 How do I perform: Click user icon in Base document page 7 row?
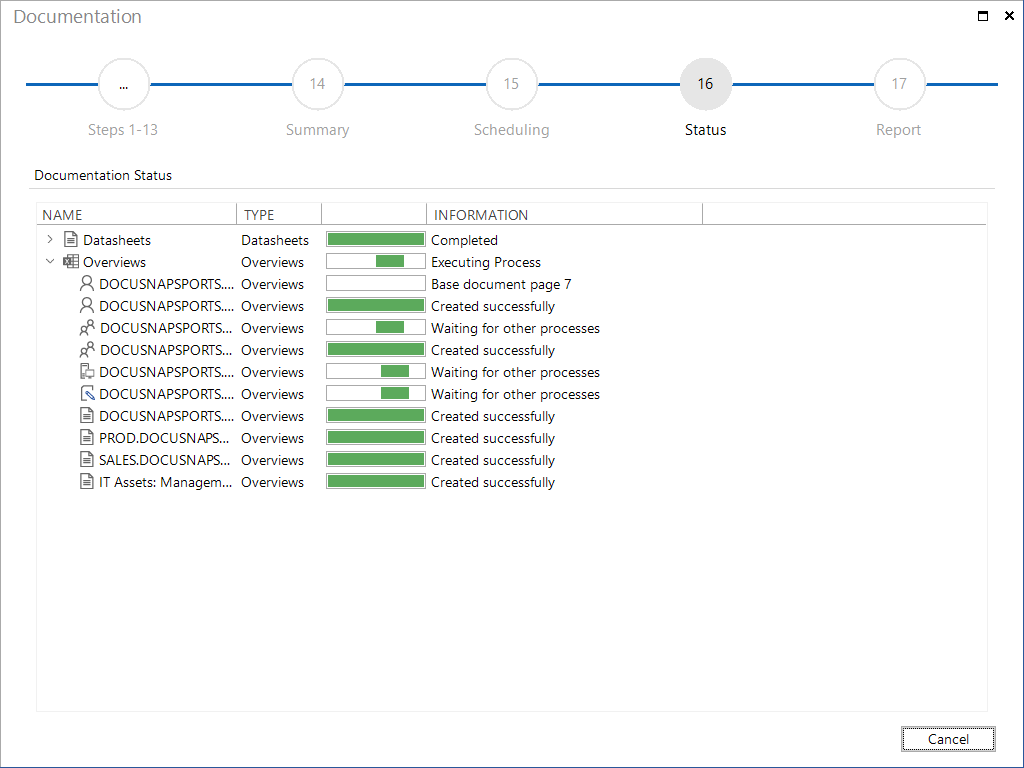click(x=86, y=283)
